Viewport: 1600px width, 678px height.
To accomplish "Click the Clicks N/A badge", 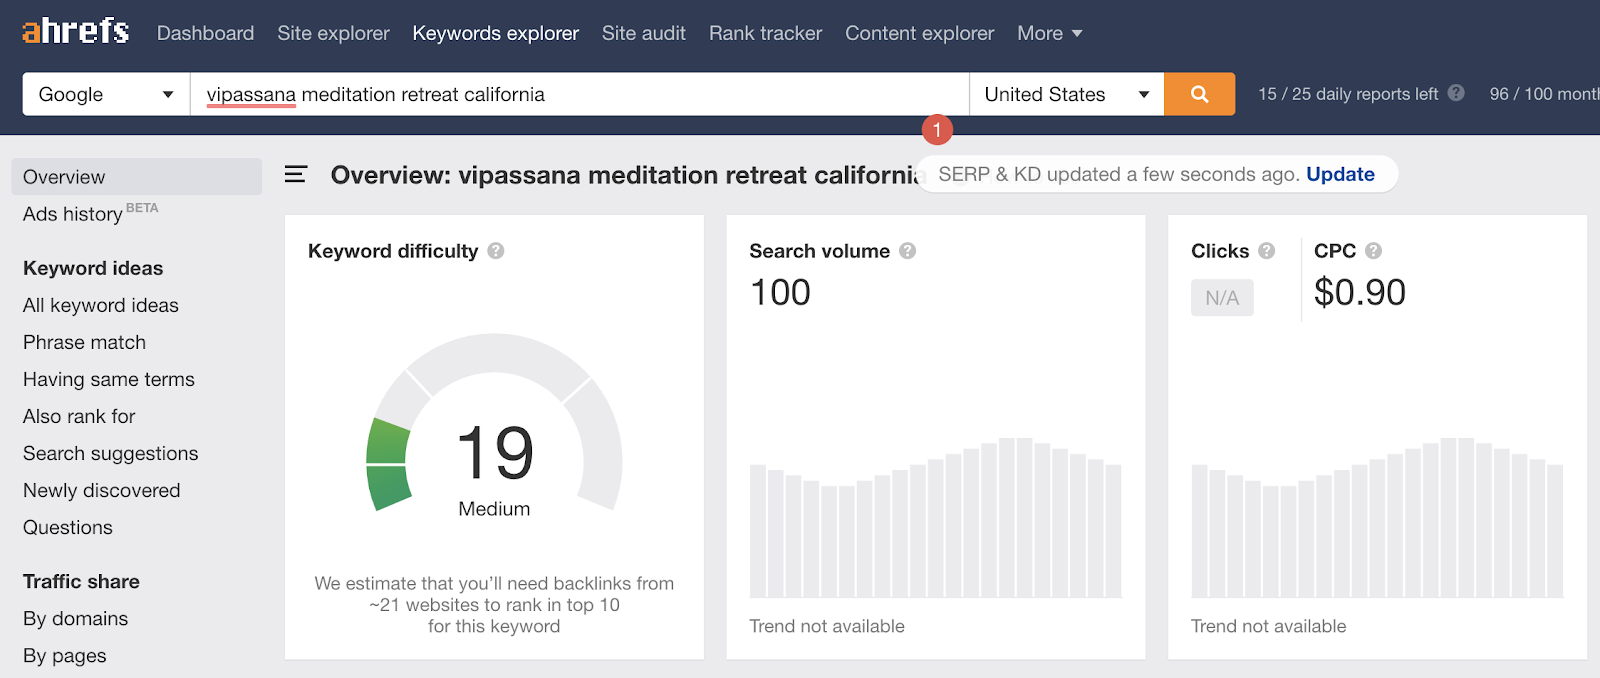I will [1222, 298].
